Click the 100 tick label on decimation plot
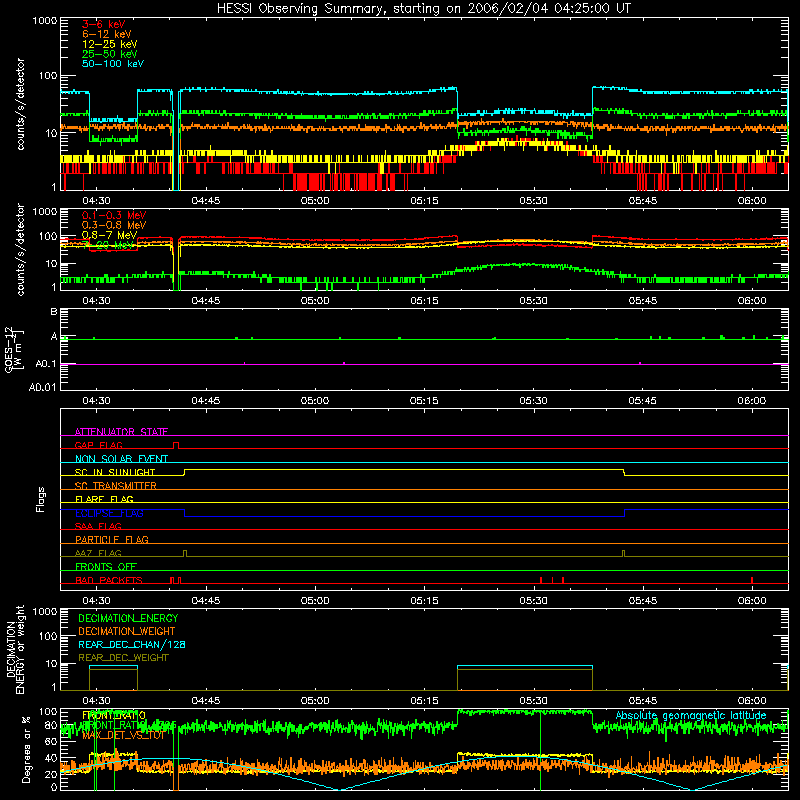Image resolution: width=800 pixels, height=800 pixels. [48, 636]
